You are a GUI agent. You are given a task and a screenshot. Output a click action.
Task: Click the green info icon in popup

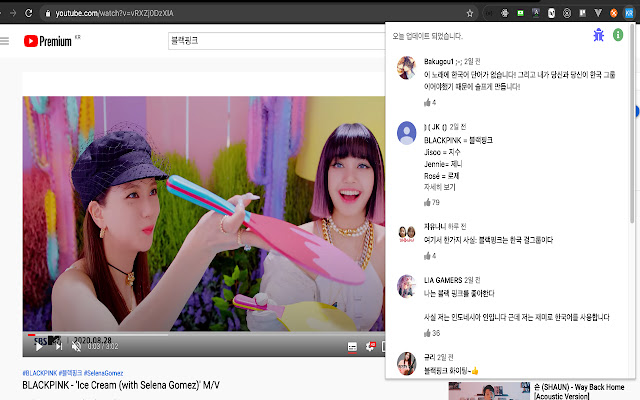[618, 35]
